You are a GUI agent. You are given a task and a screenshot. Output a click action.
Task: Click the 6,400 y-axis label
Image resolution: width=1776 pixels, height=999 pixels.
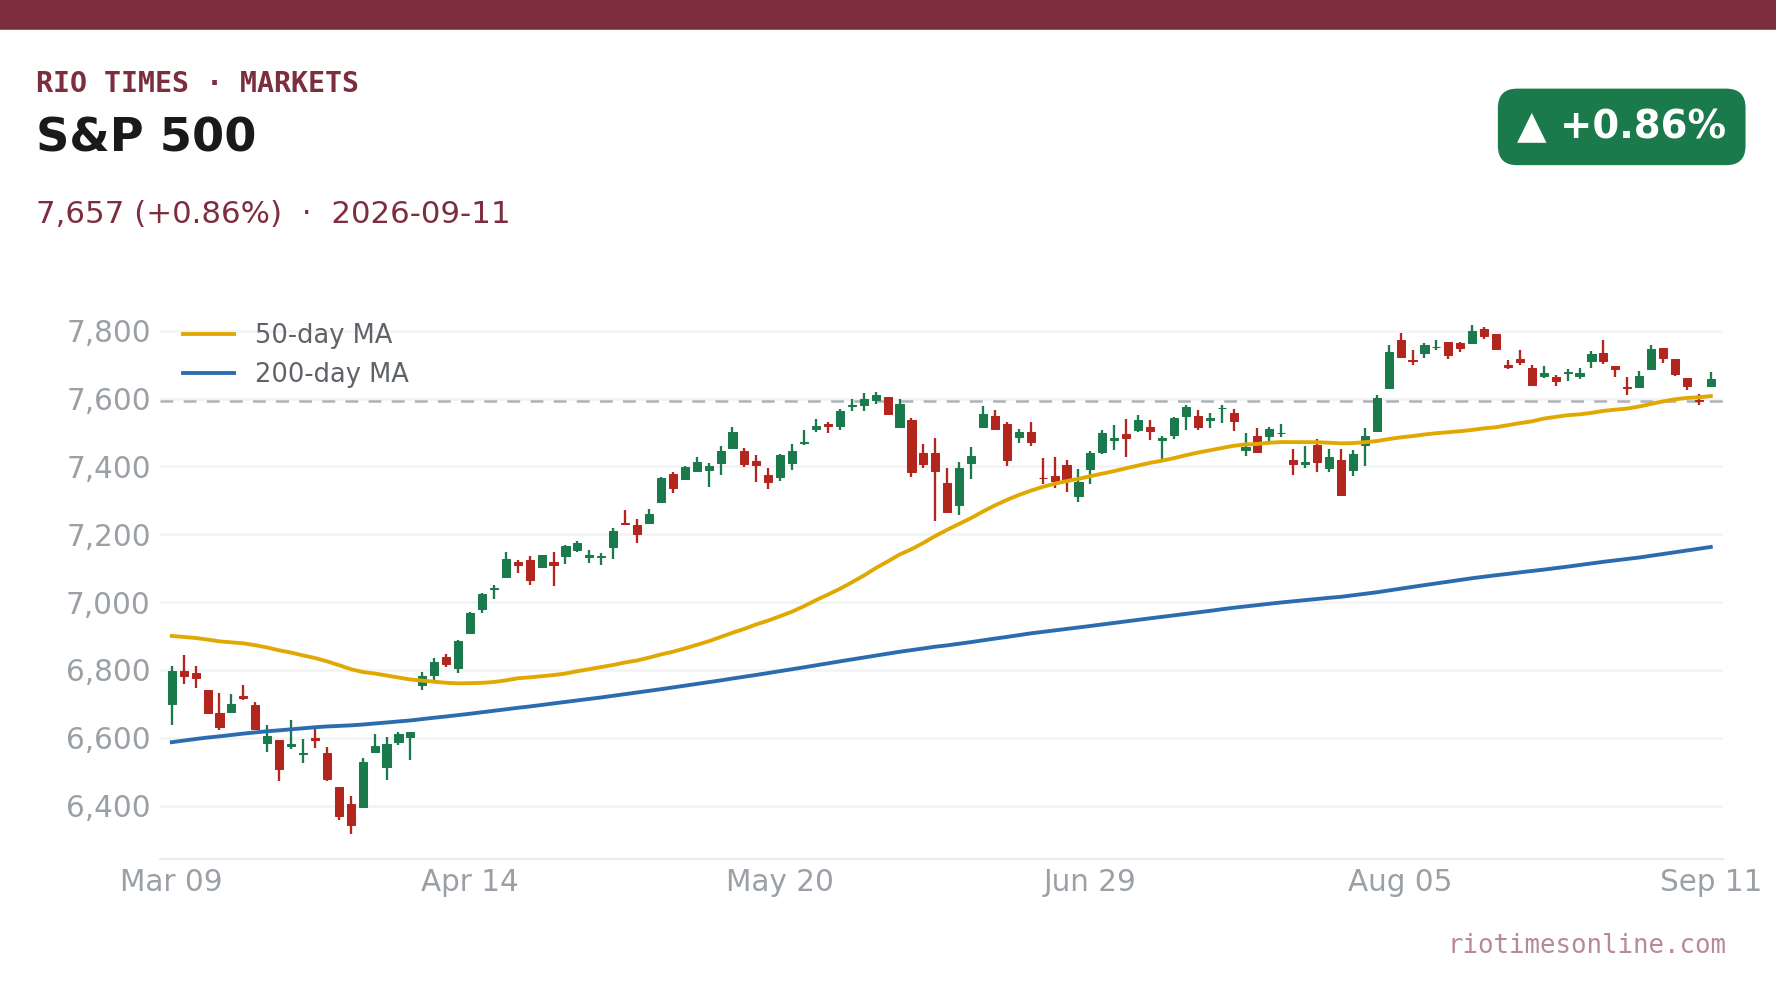point(108,807)
